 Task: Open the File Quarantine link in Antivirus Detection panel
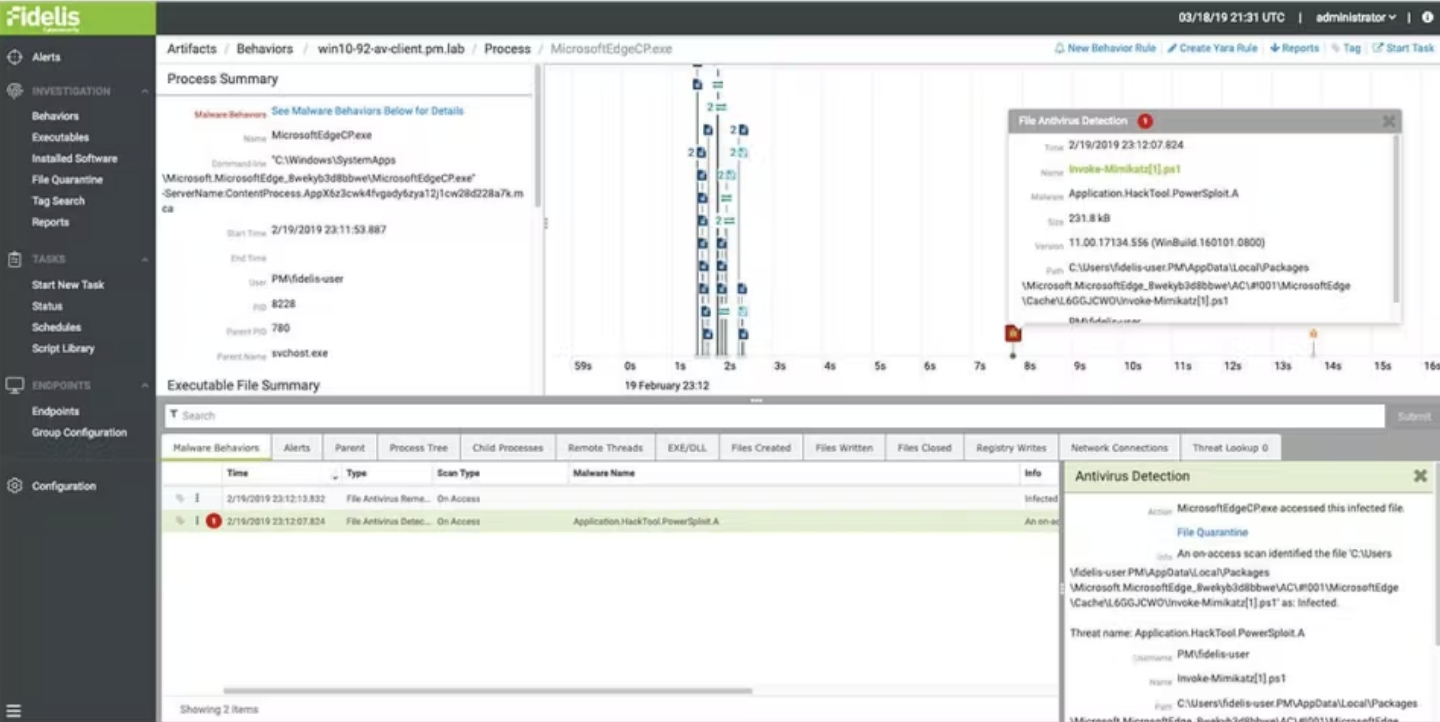coord(1212,532)
